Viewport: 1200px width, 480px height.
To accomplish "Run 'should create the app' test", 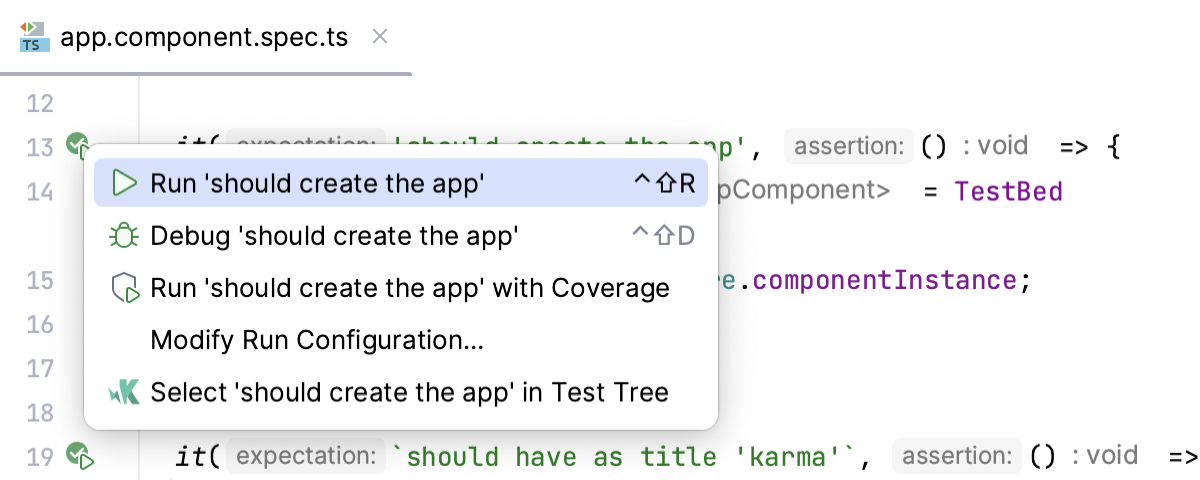I will [x=317, y=183].
